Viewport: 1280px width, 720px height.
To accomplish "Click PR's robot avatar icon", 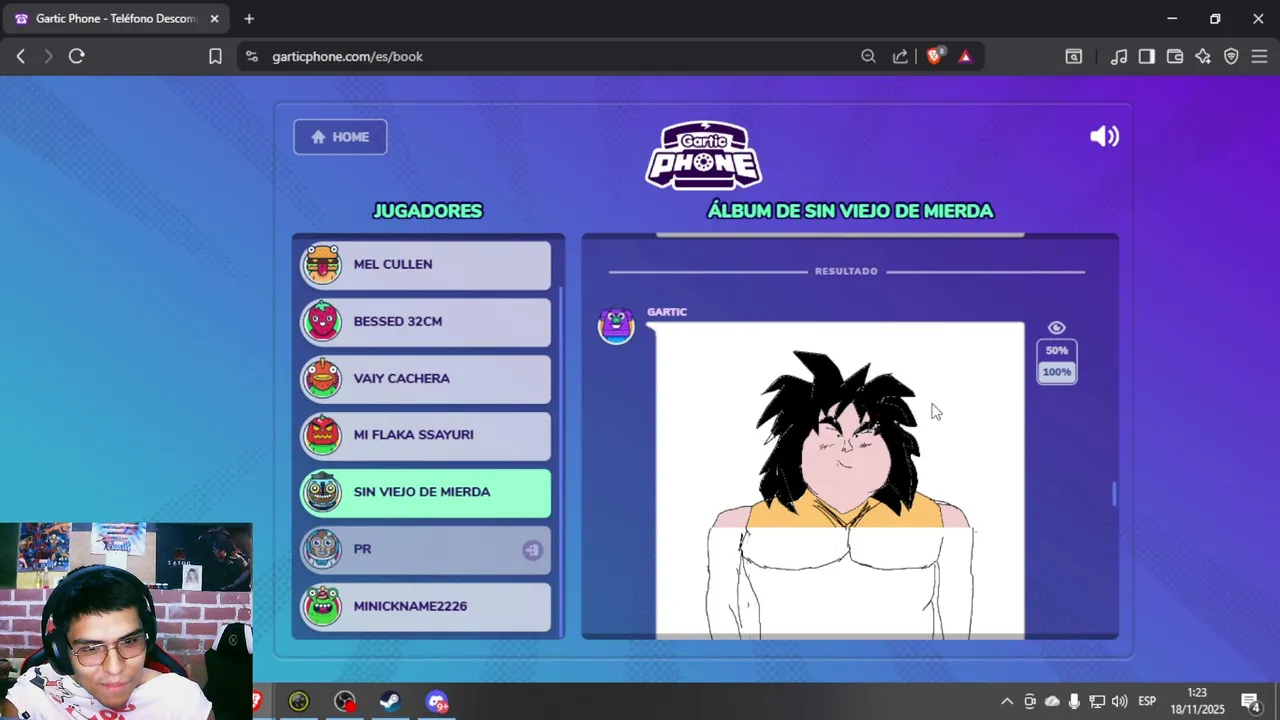I will [x=322, y=548].
